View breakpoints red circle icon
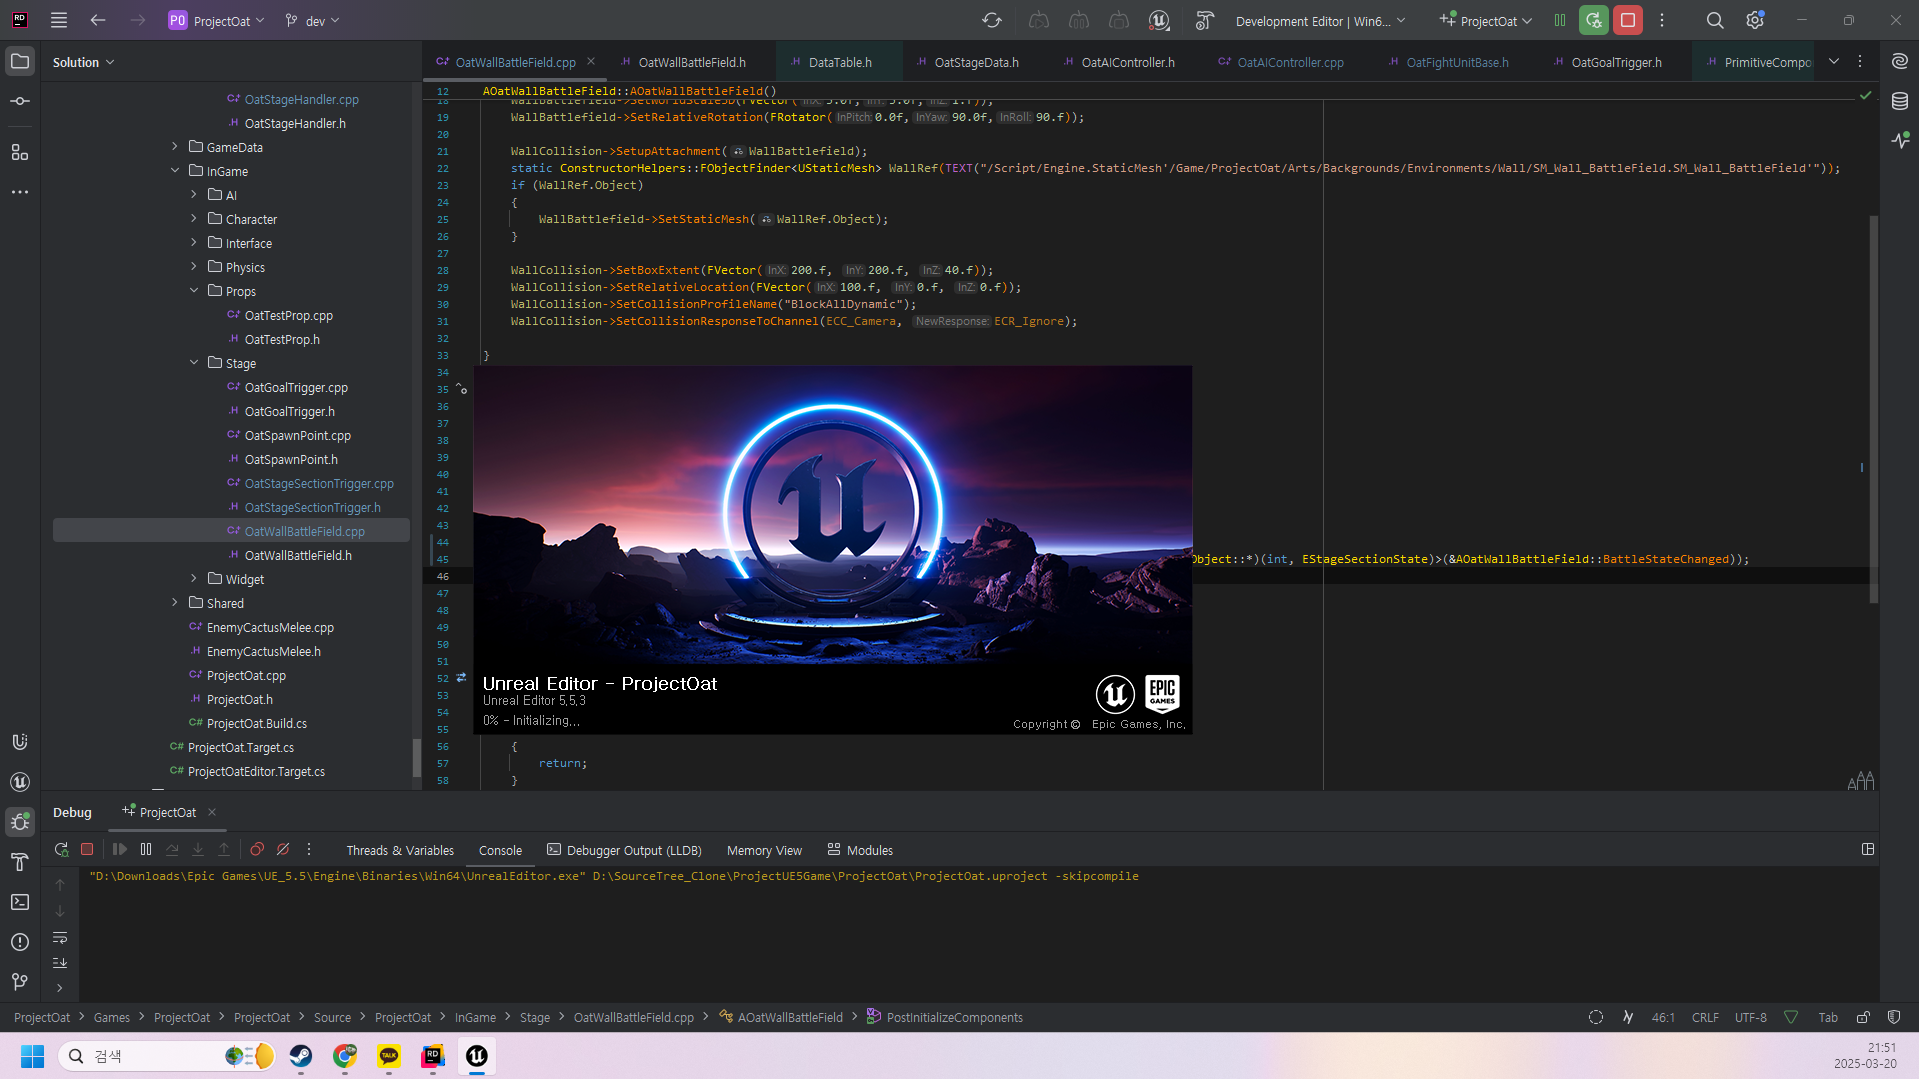 (257, 849)
